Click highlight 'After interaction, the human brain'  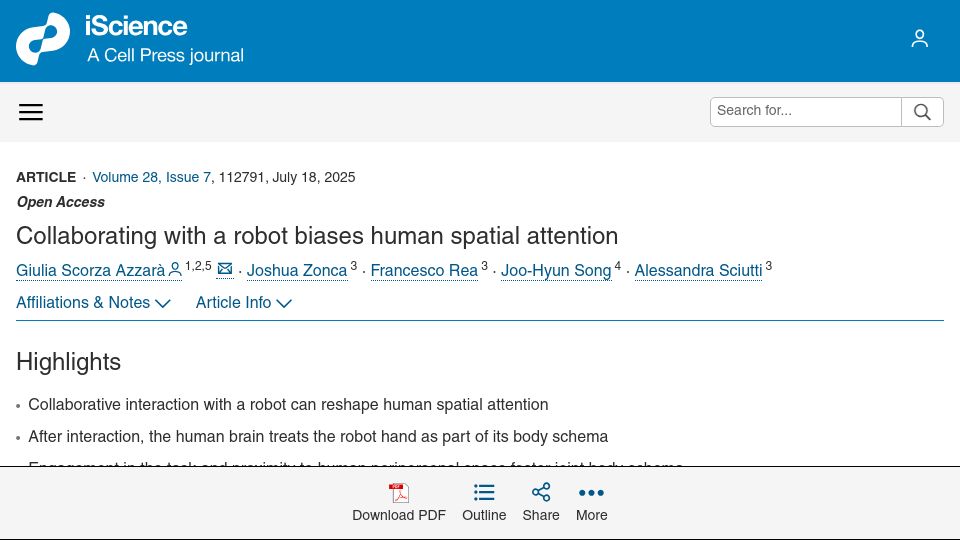[318, 437]
